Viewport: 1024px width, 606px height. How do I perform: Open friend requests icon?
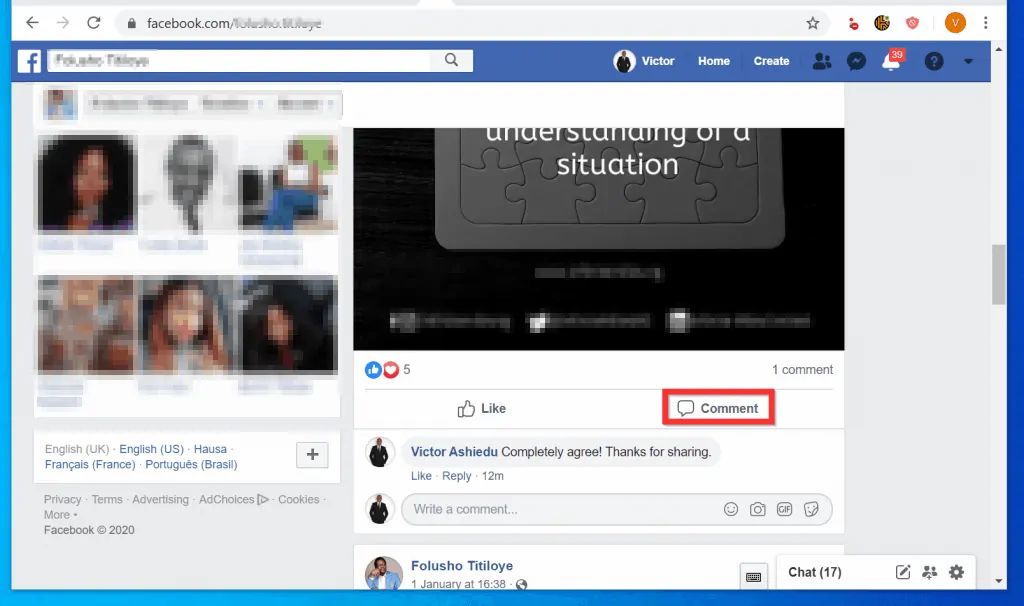[x=821, y=61]
